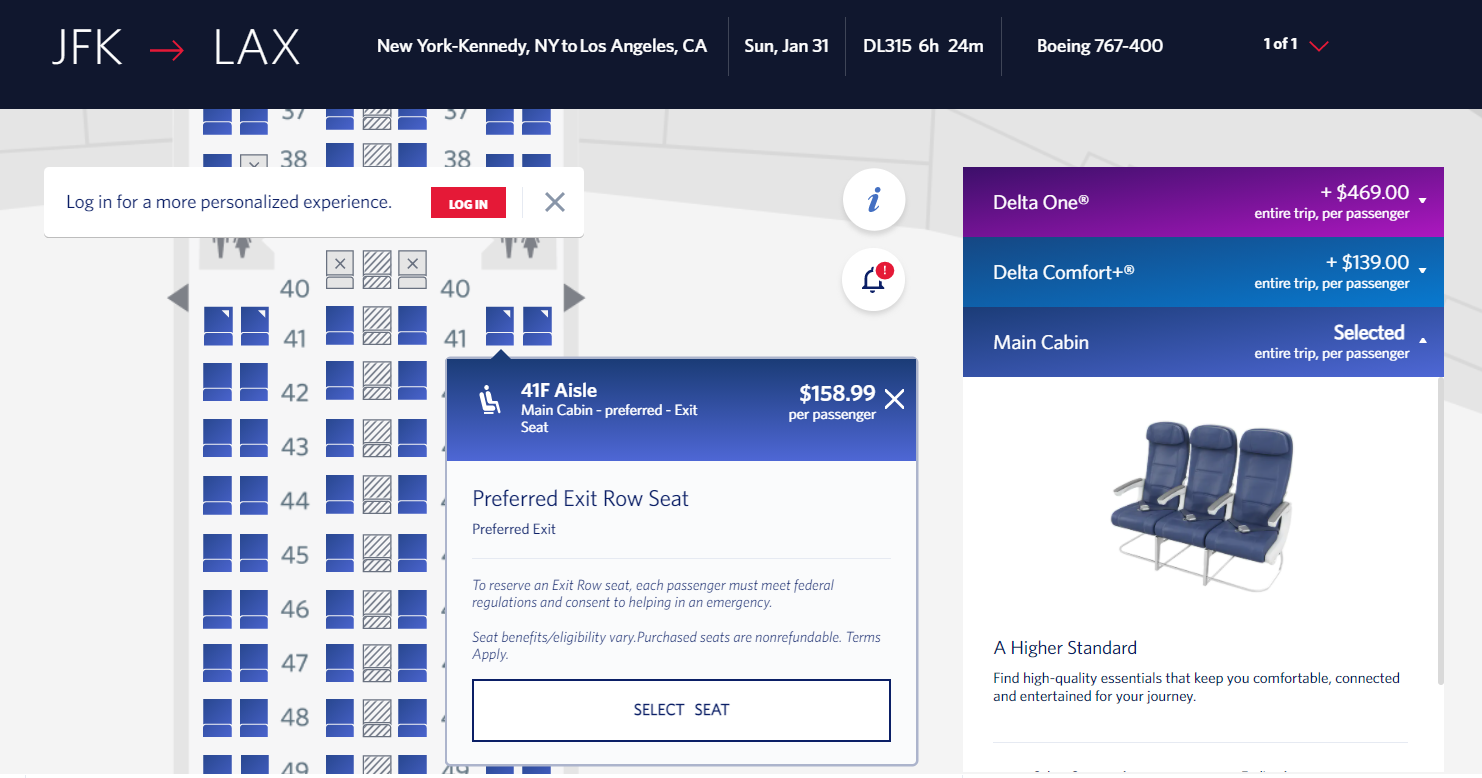
Task: Click the LOG IN button in the banner
Action: coord(468,201)
